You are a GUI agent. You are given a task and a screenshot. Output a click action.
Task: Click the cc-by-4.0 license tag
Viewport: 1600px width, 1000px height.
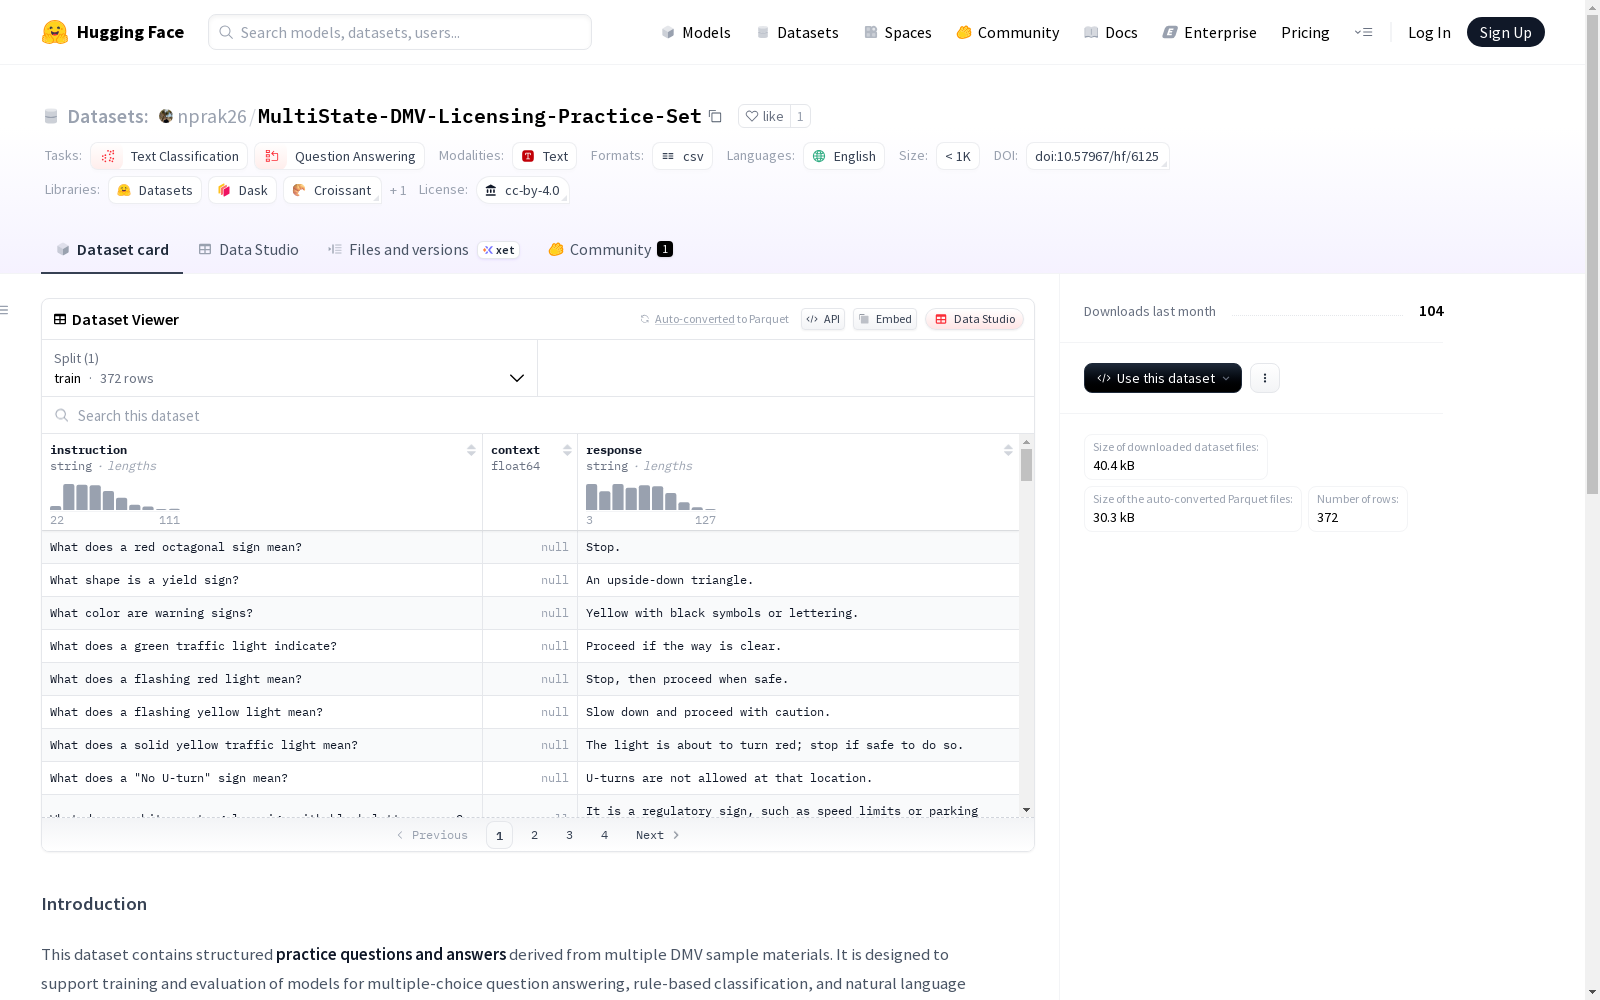click(523, 190)
